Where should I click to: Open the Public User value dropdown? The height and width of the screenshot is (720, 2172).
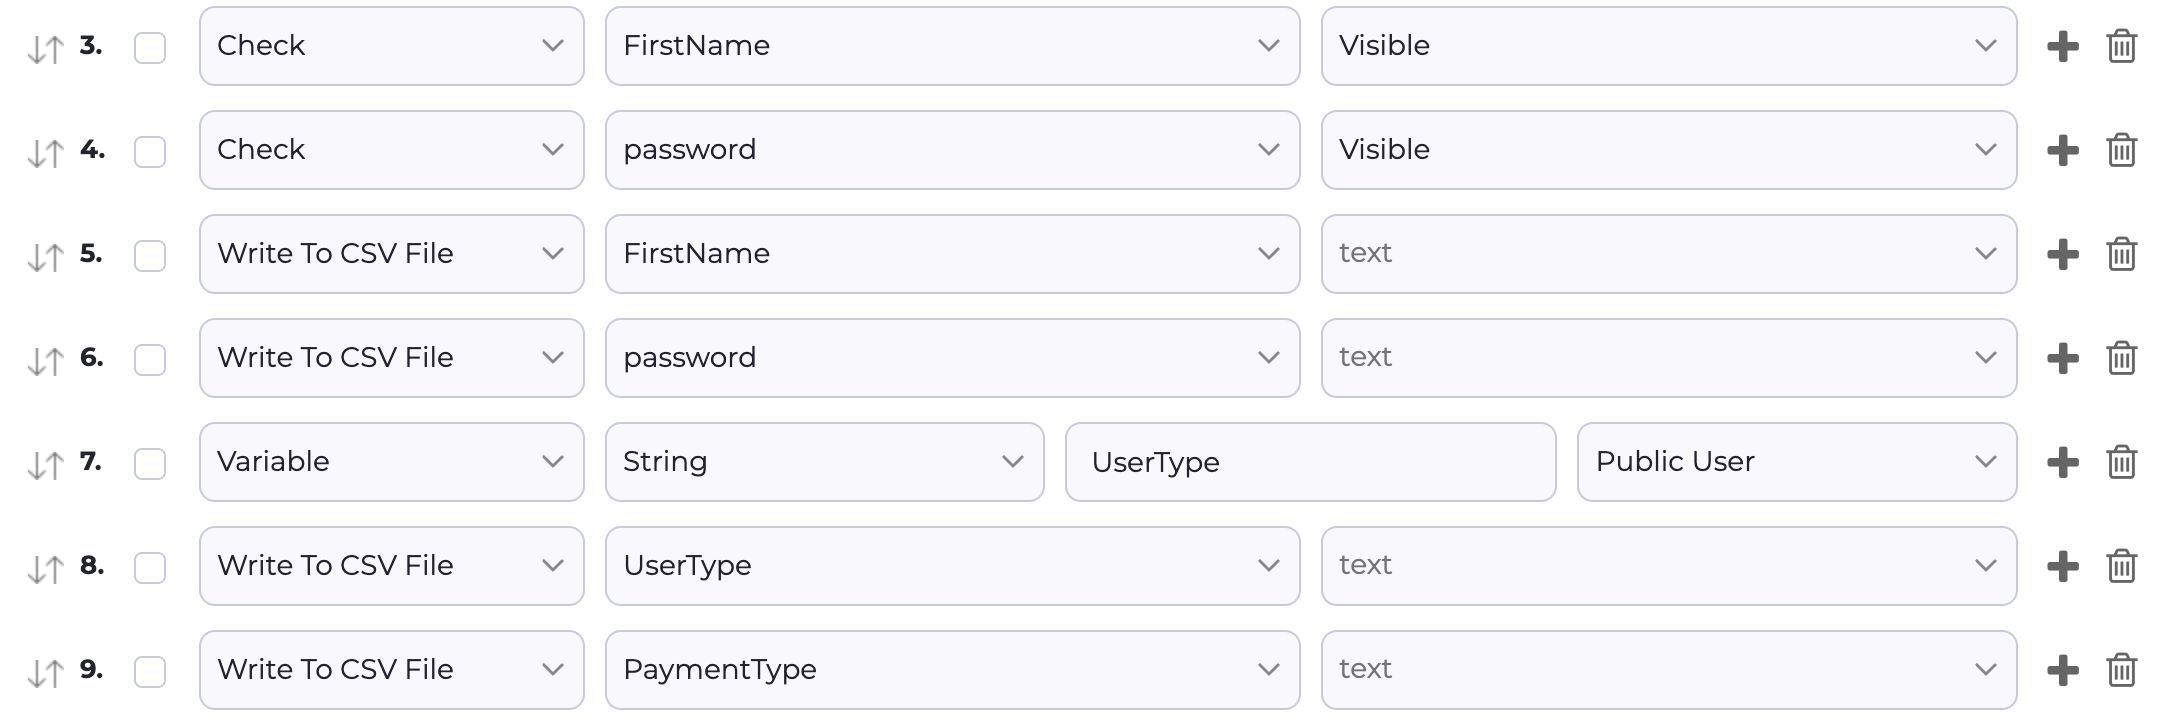pos(1796,462)
